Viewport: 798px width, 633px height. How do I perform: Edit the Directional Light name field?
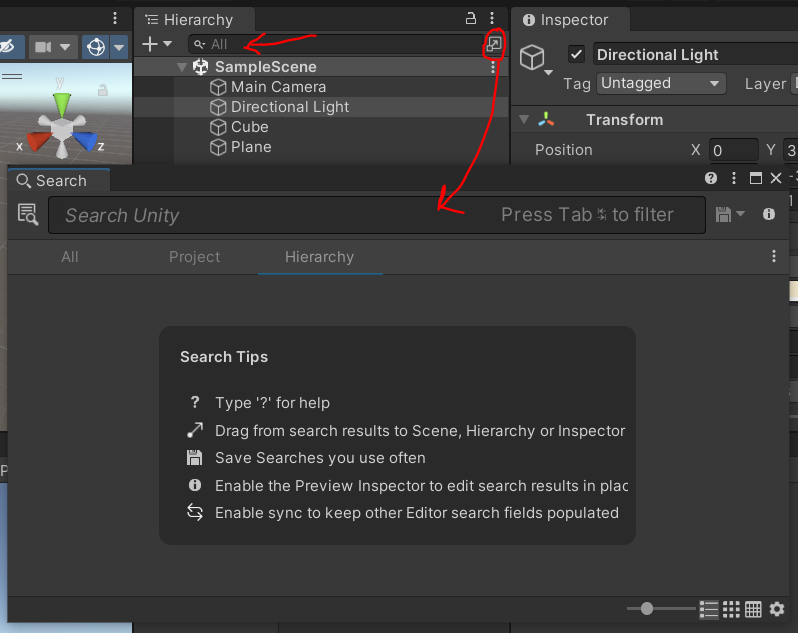pyautogui.click(x=695, y=54)
